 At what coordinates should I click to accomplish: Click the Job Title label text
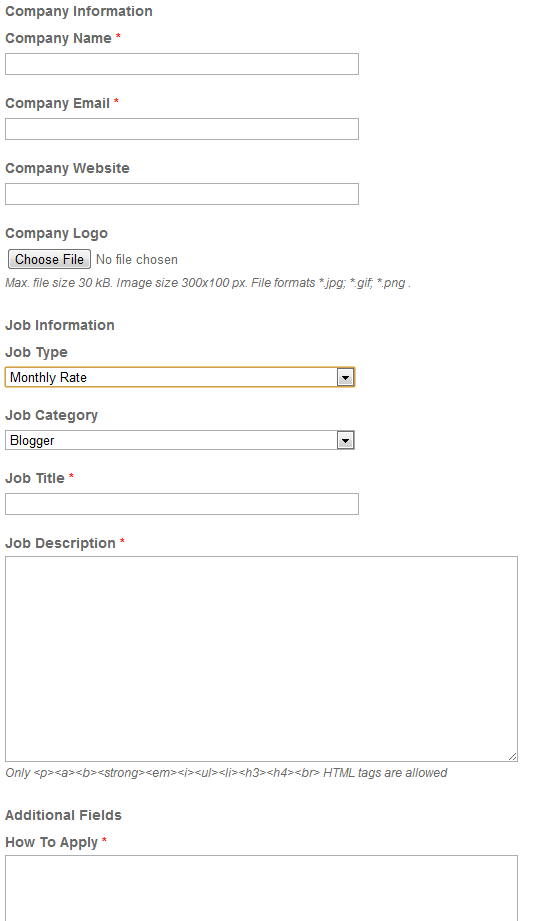[x=35, y=478]
